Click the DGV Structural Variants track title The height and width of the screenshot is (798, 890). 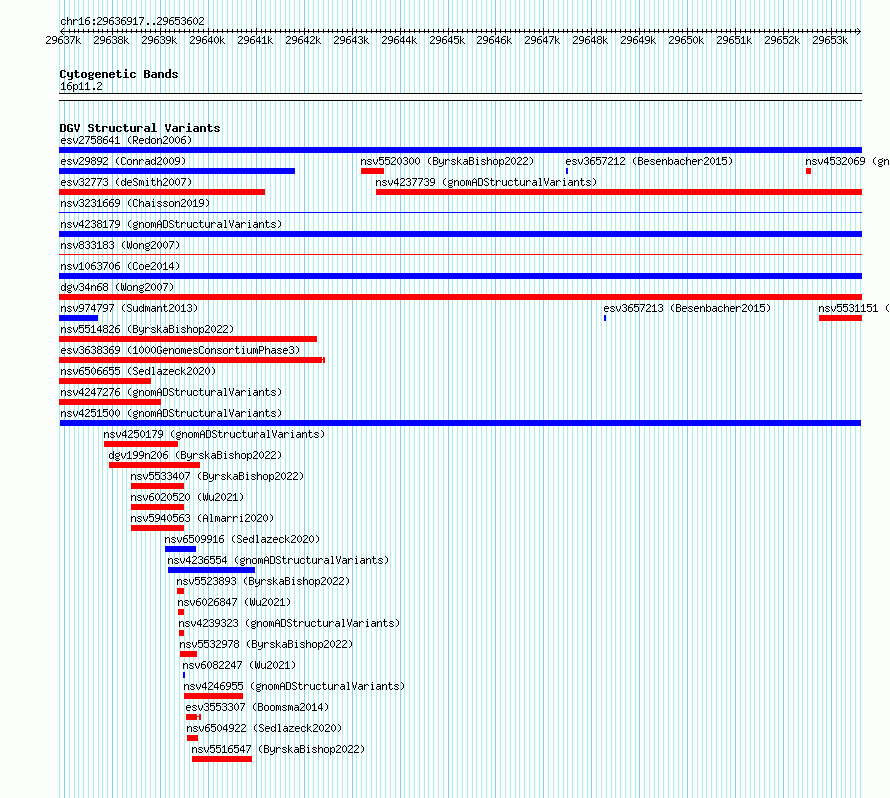(140, 128)
